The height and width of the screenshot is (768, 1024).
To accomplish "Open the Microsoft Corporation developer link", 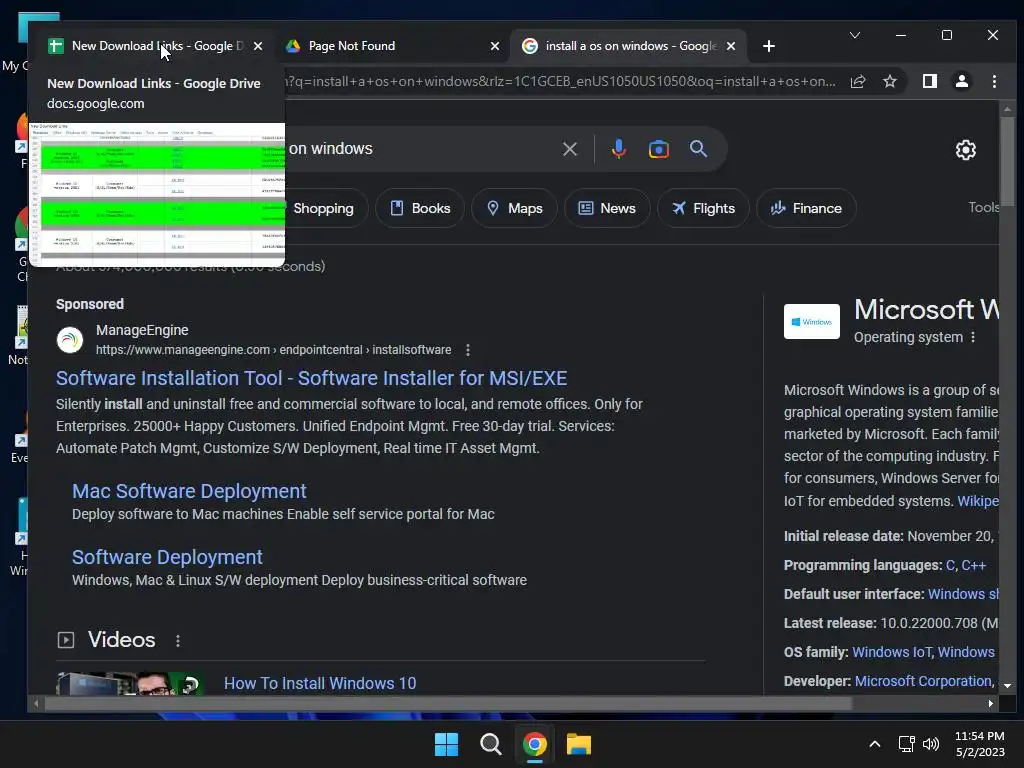I will (x=924, y=681).
